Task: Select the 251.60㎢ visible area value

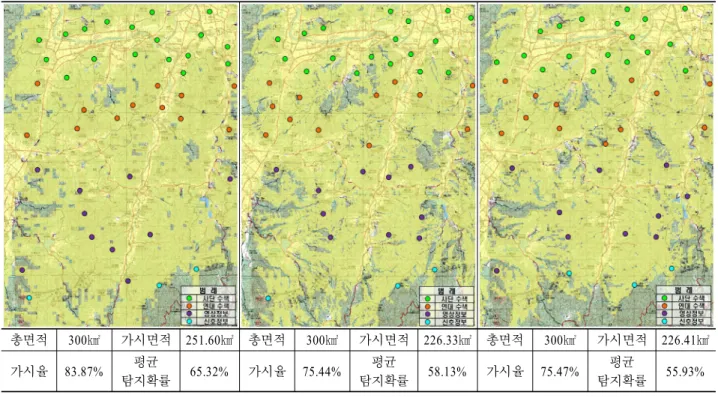Action: coord(209,340)
